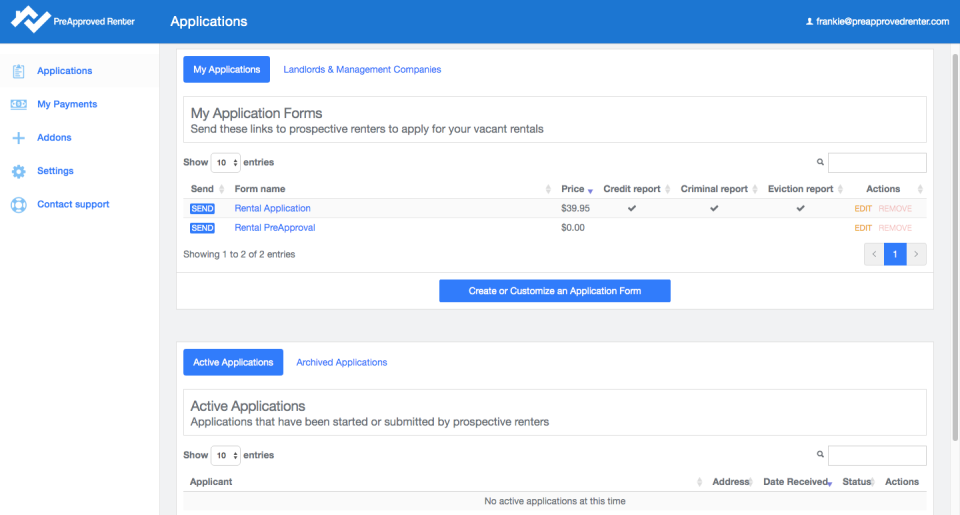Screen dimensions: 960x515
Task: Click the $0.00 price cell
Action: 573,228
